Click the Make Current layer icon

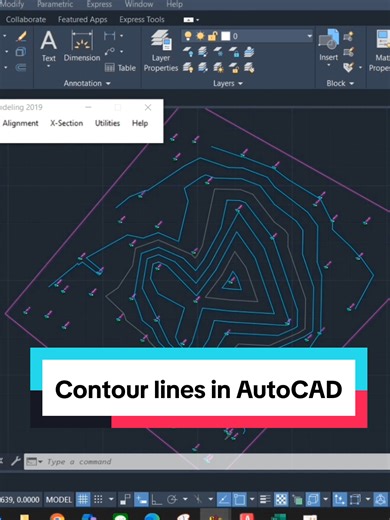(249, 52)
